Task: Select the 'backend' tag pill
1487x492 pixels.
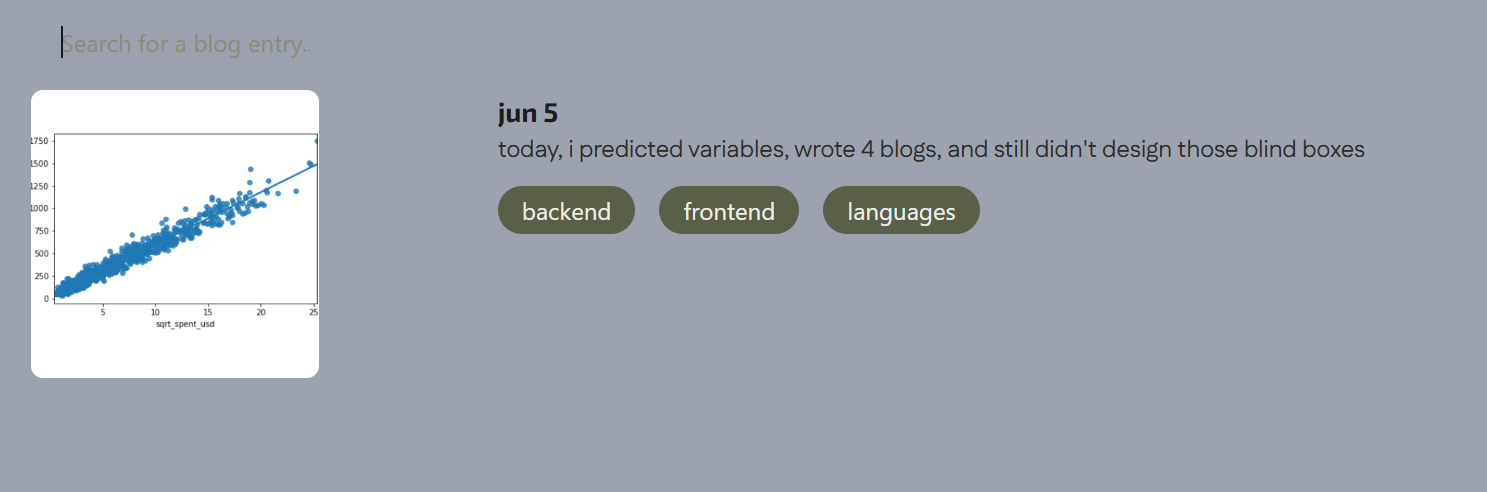Action: pos(566,210)
